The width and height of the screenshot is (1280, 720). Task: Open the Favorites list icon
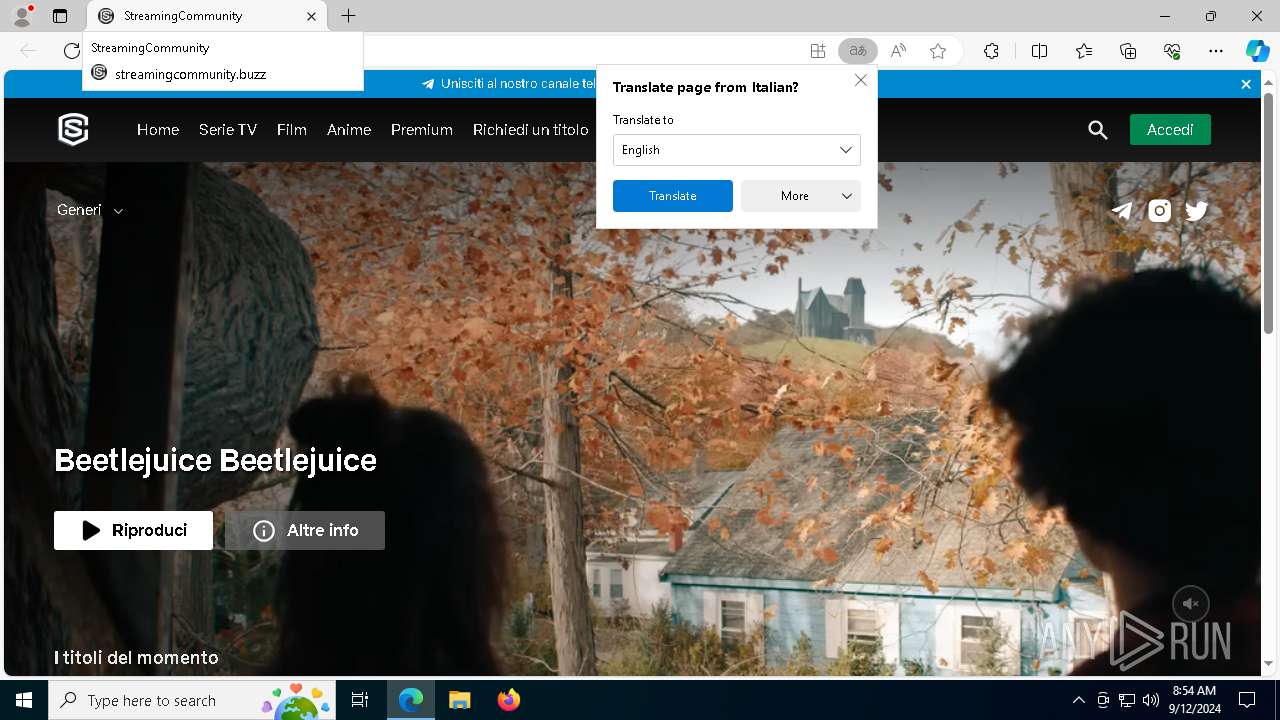(x=1084, y=51)
